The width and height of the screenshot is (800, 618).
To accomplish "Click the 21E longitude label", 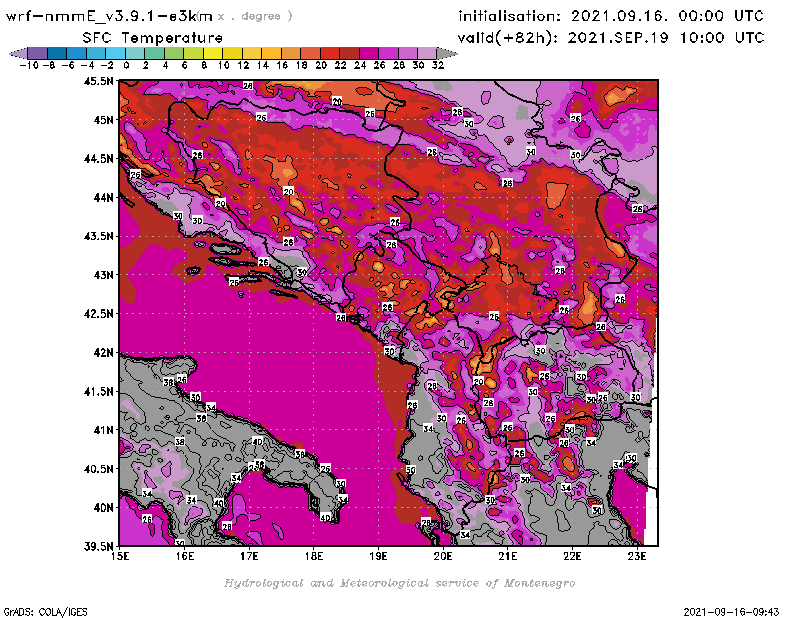I will (508, 556).
